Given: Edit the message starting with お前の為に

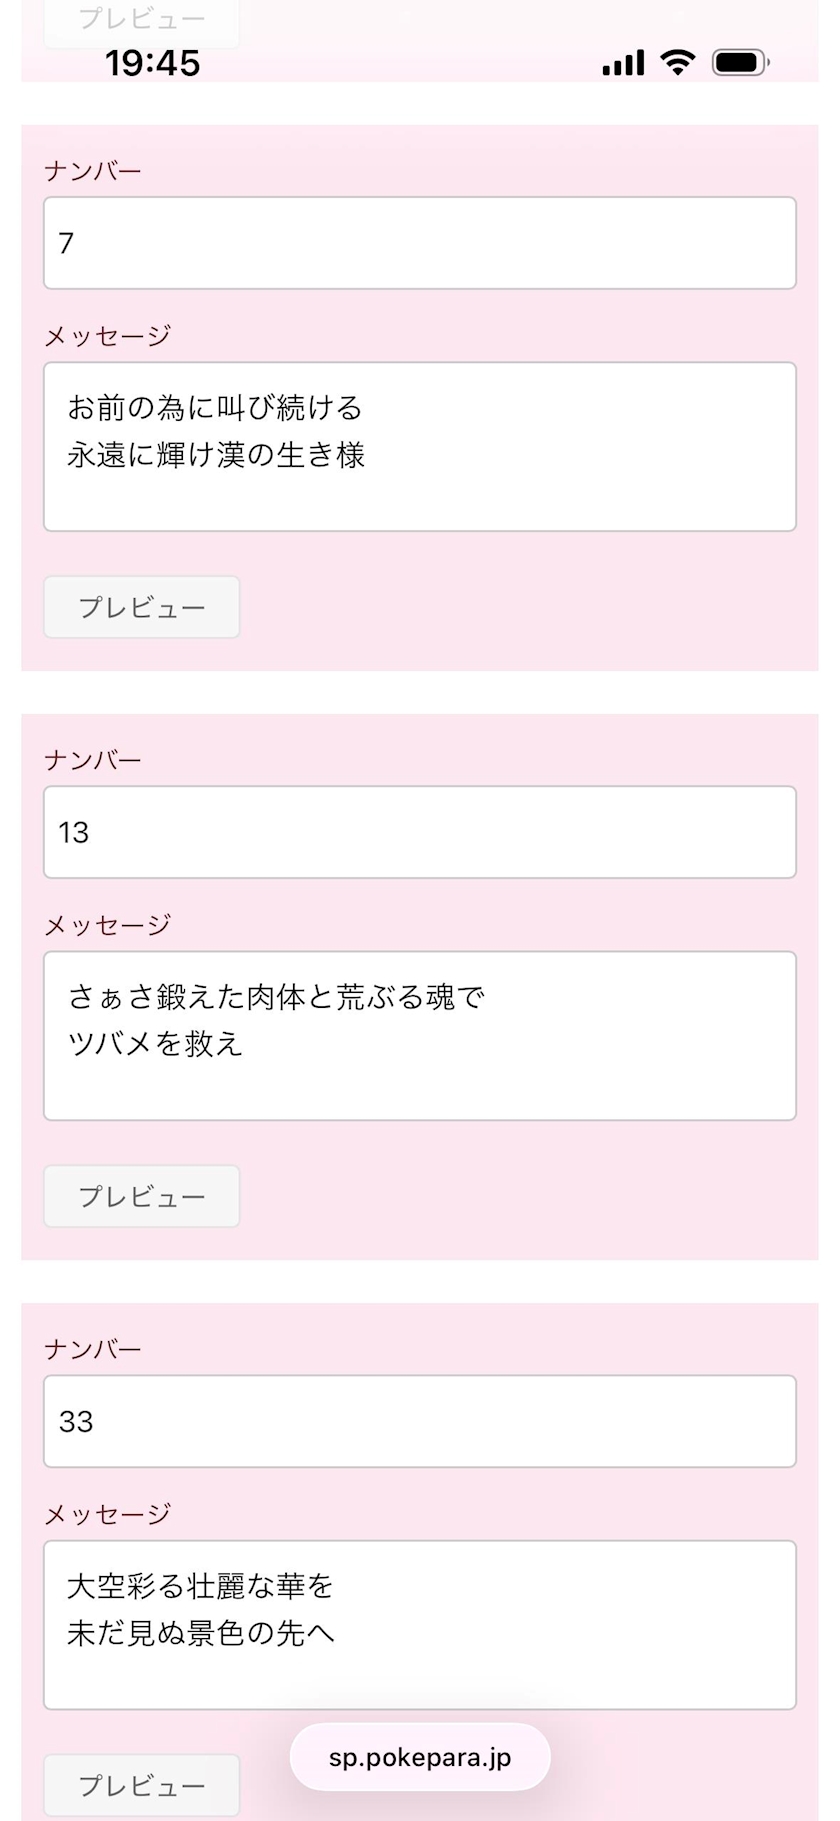Looking at the screenshot, I should tap(420, 446).
